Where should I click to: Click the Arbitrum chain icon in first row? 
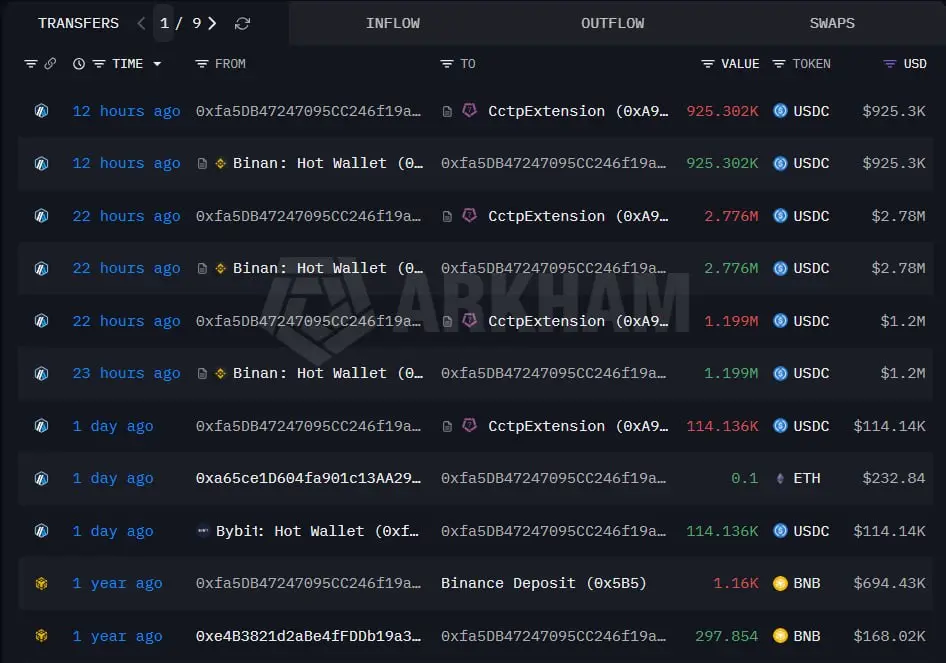tap(42, 111)
